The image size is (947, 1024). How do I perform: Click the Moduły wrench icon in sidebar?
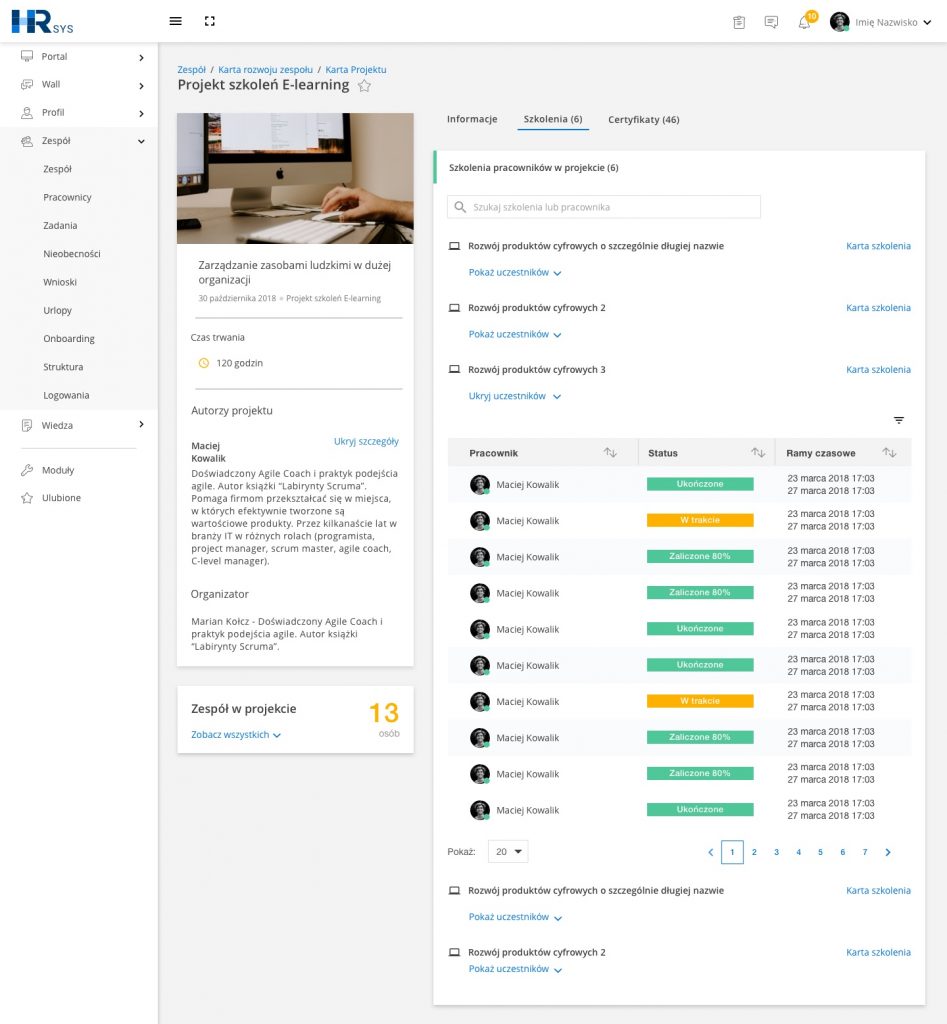click(27, 470)
